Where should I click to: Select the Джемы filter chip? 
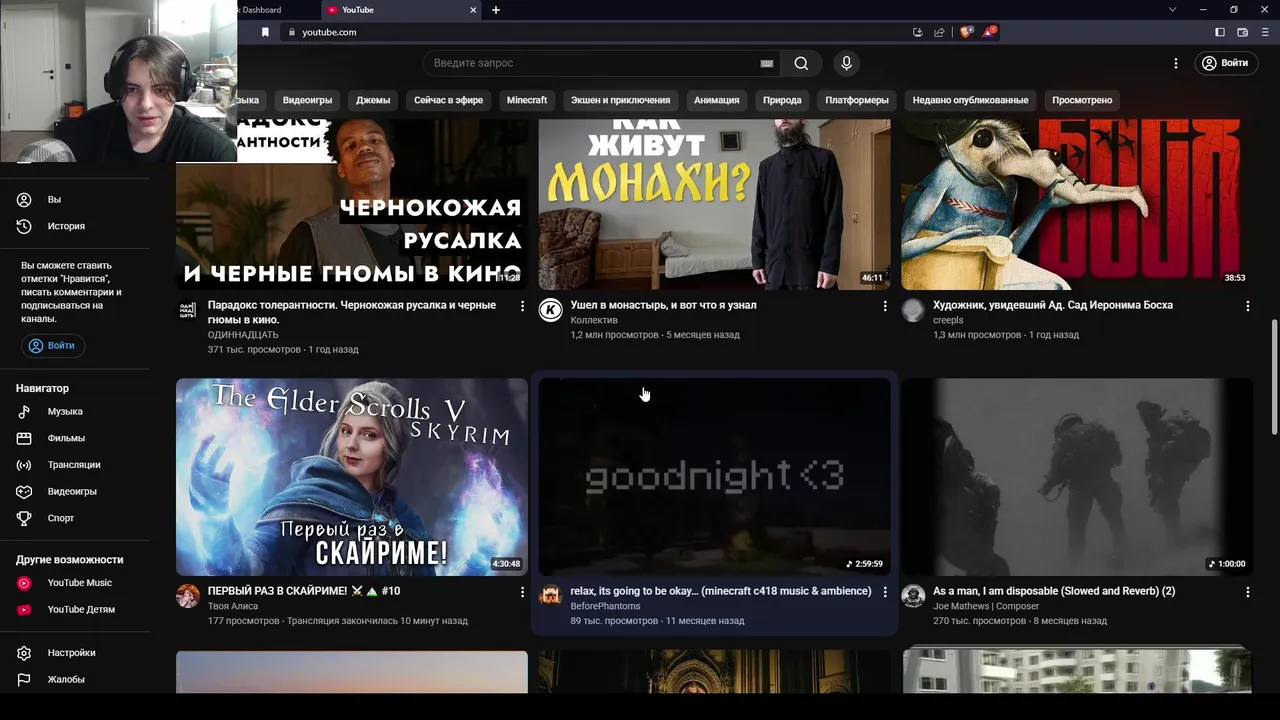click(x=373, y=100)
